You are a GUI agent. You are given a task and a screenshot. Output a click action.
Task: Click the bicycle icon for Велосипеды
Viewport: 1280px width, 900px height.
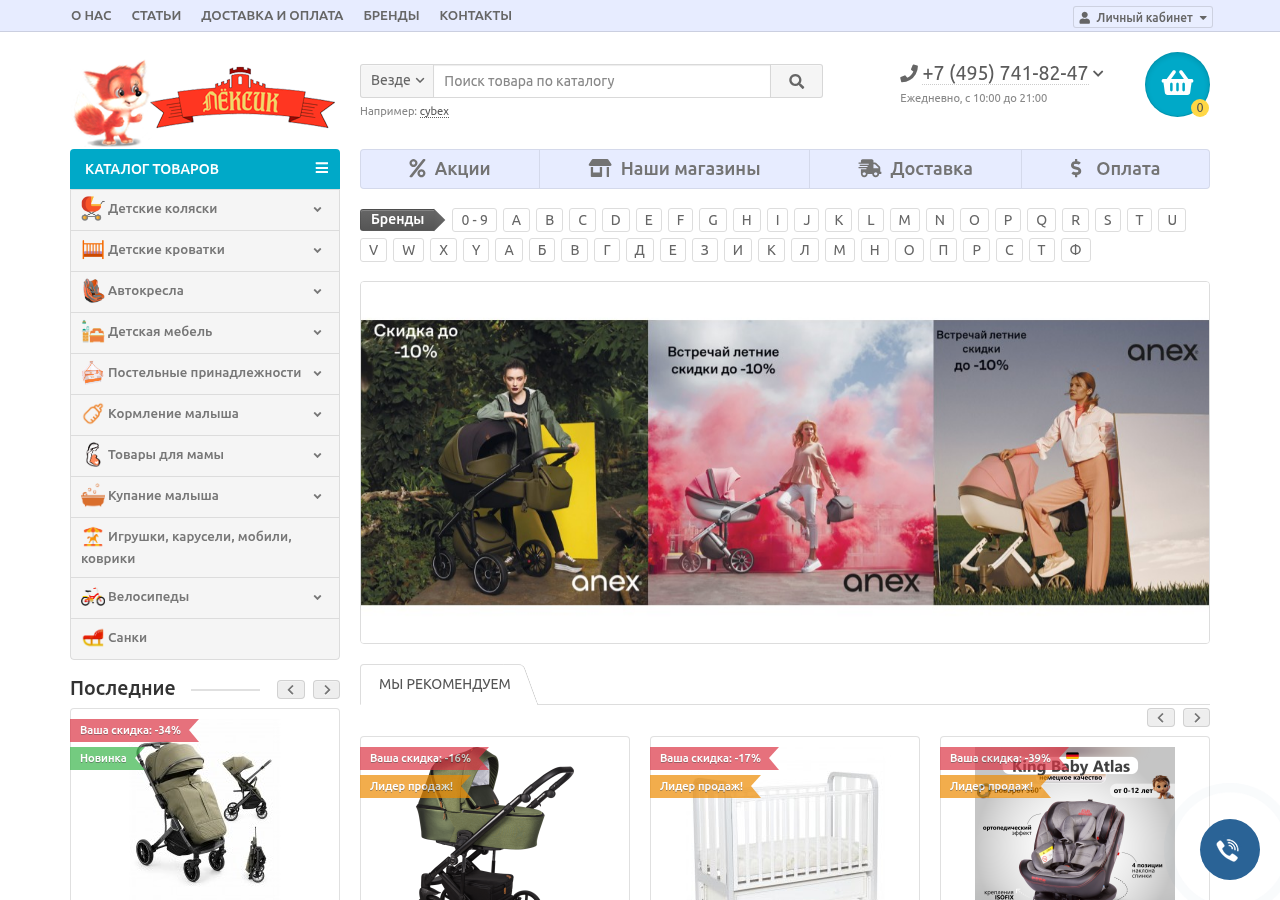coord(93,596)
